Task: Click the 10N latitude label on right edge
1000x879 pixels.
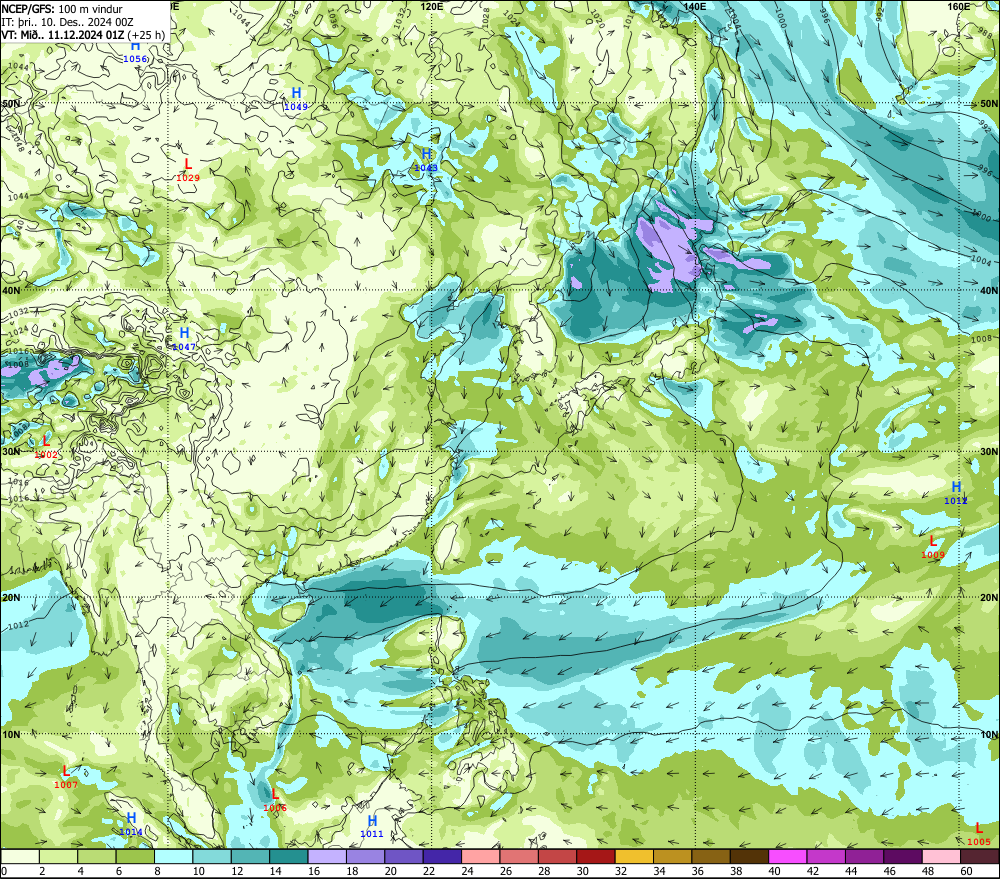Action: pyautogui.click(x=989, y=735)
